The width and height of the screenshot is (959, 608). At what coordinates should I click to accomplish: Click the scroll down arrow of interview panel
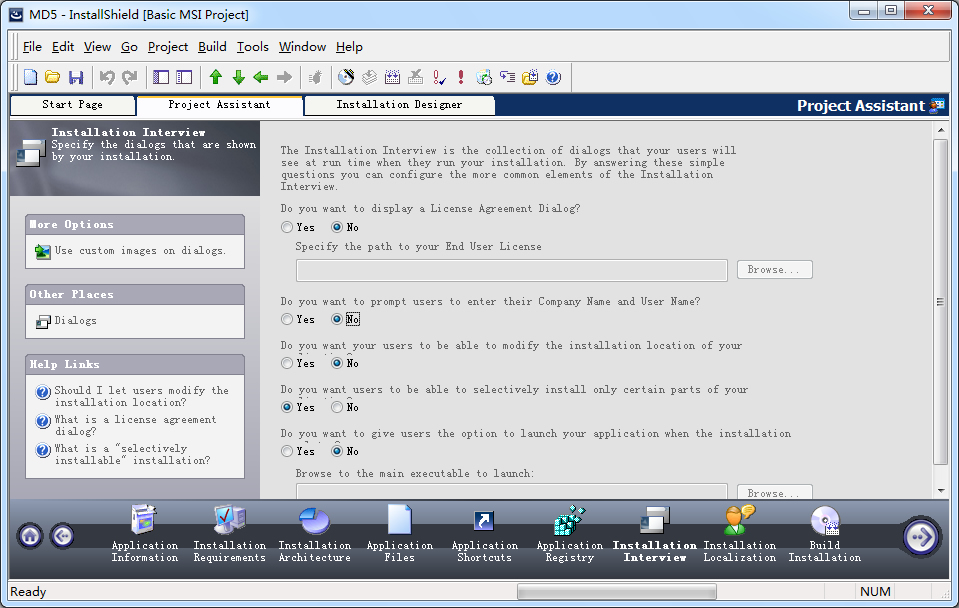click(x=940, y=491)
